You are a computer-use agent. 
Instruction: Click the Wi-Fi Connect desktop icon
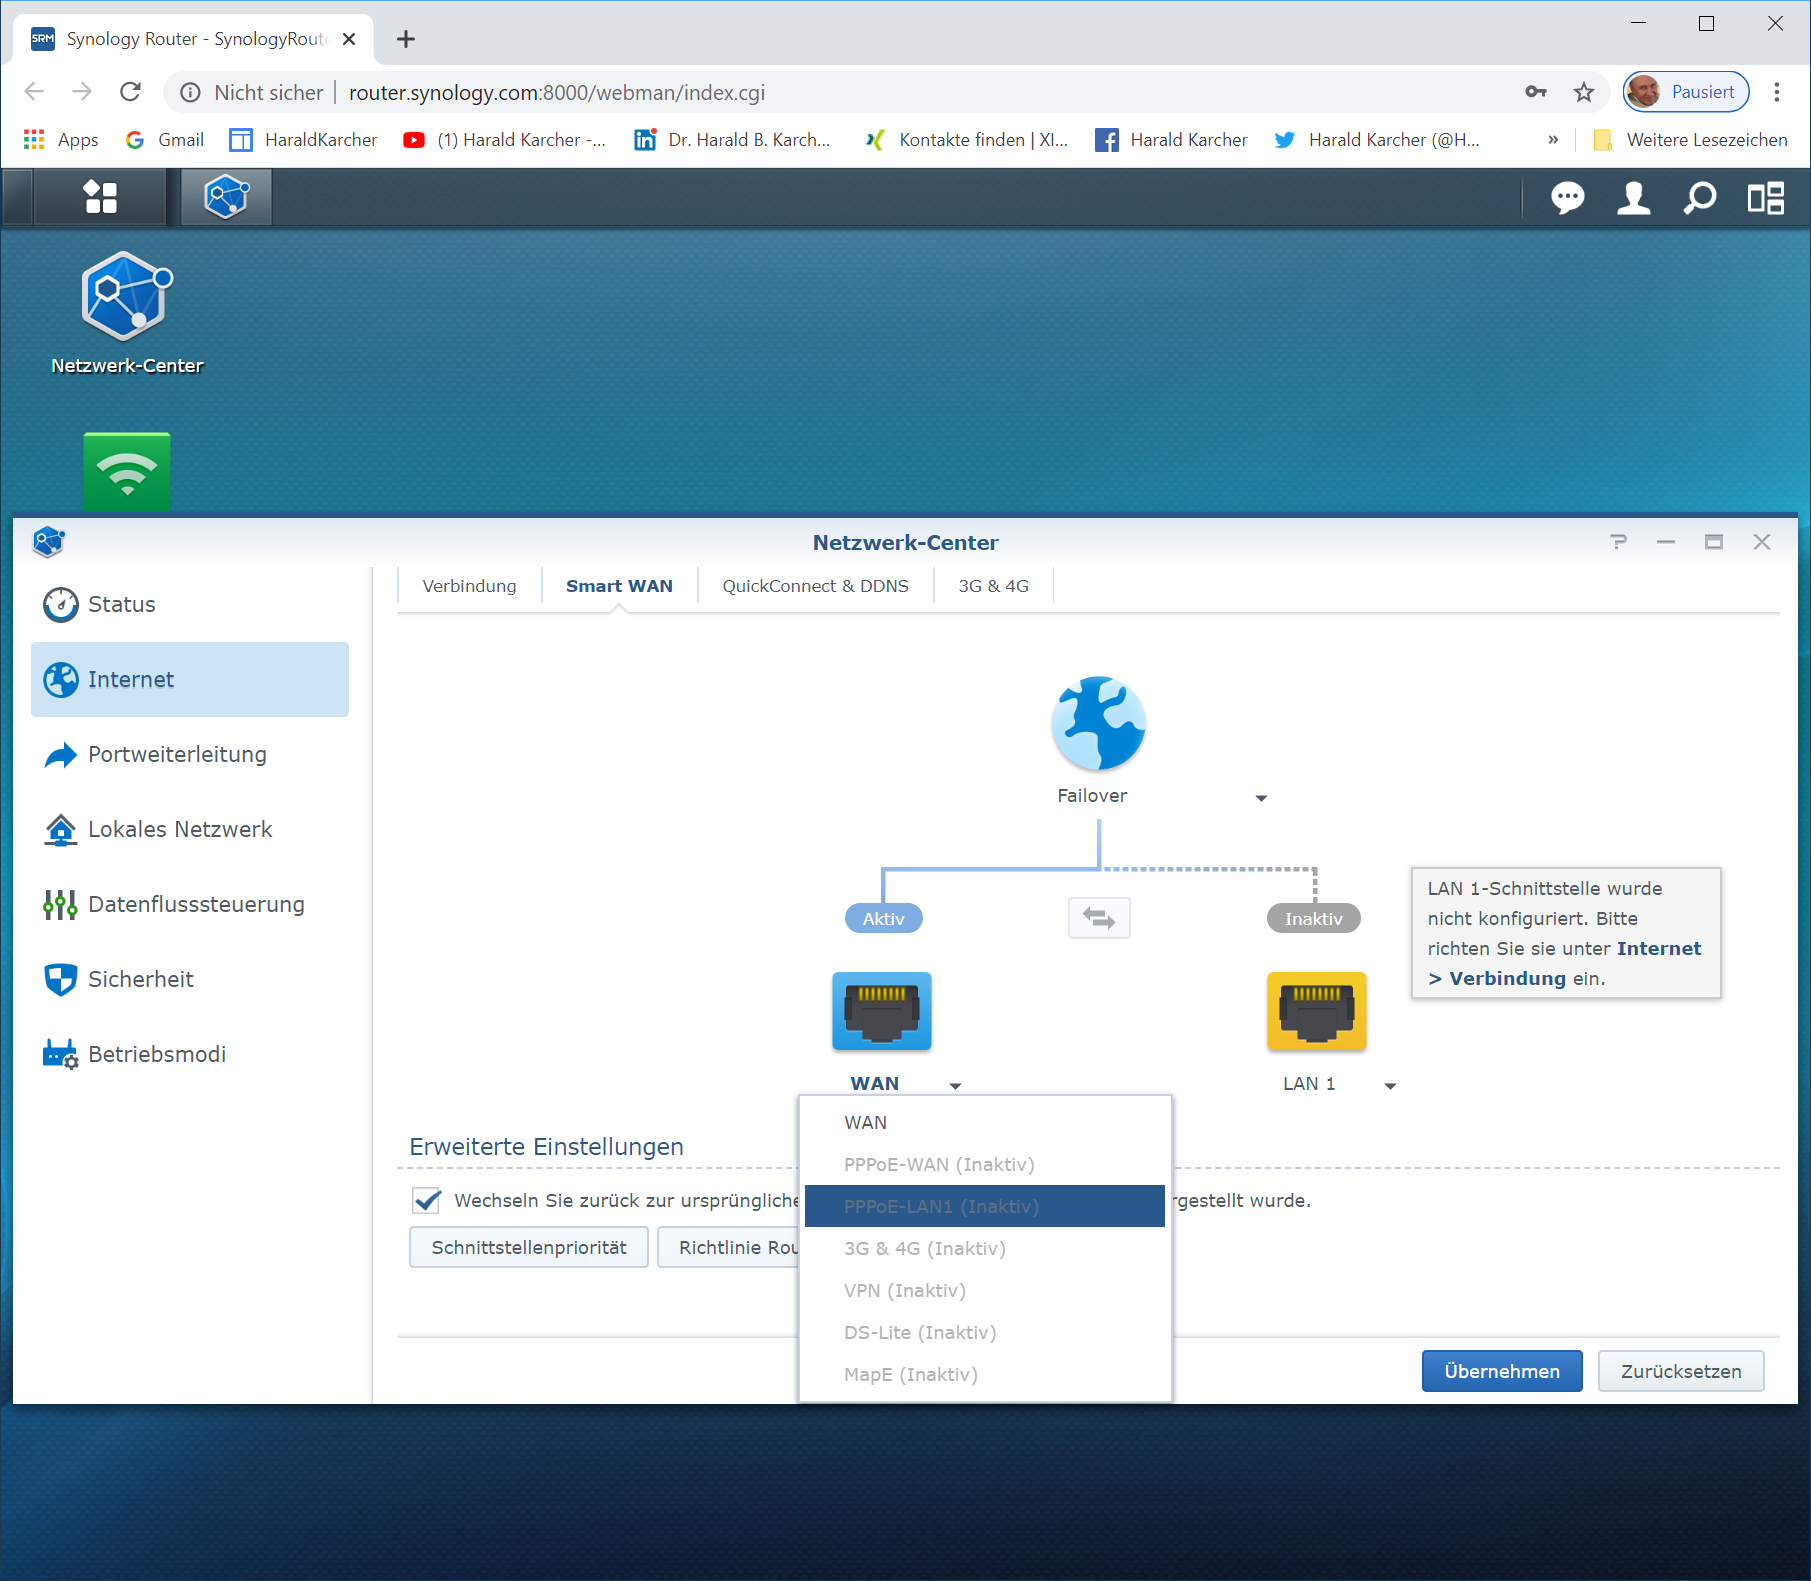pos(127,472)
